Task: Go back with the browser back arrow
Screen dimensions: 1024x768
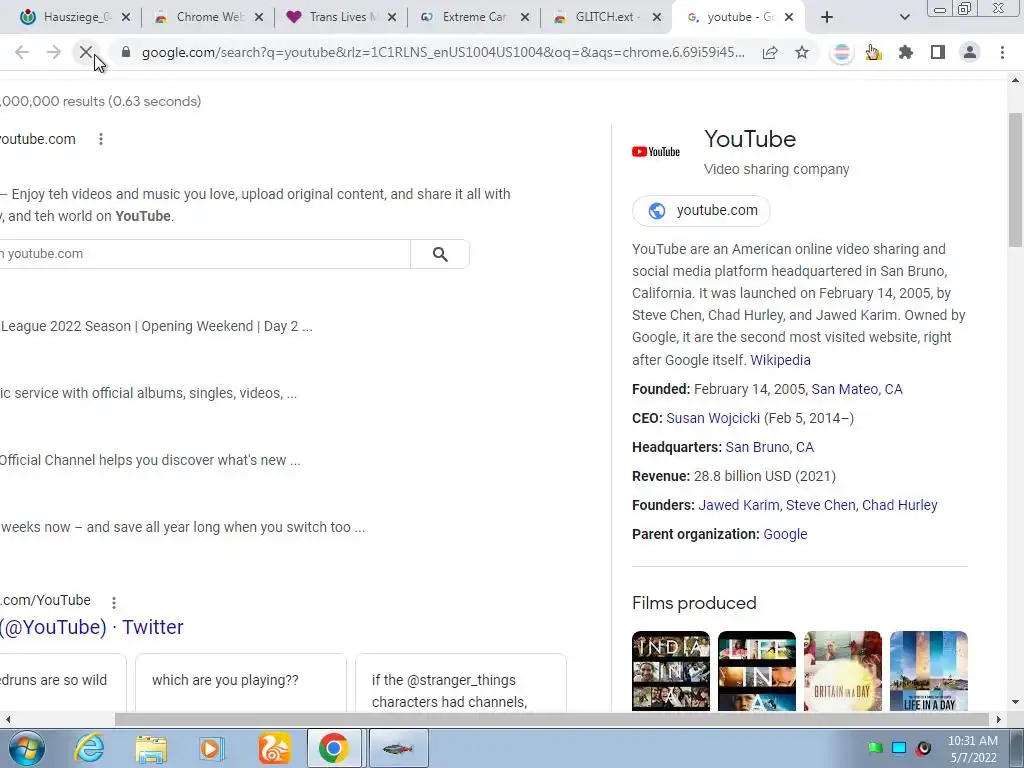Action: tap(22, 52)
